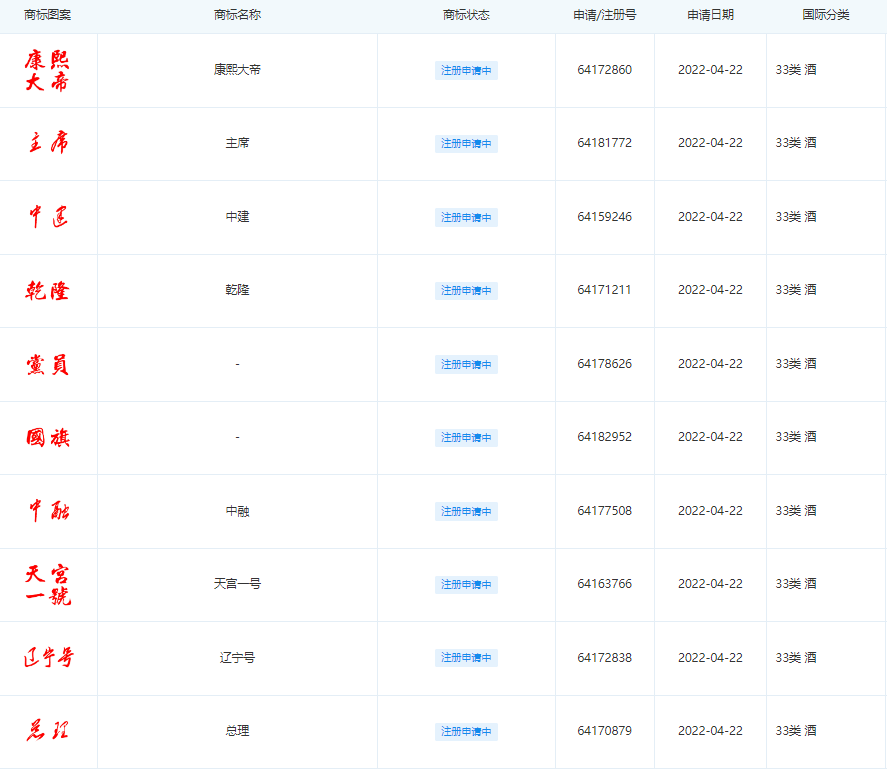887x772 pixels.
Task: View the 辽宁号 trademark image
Action: click(49, 657)
